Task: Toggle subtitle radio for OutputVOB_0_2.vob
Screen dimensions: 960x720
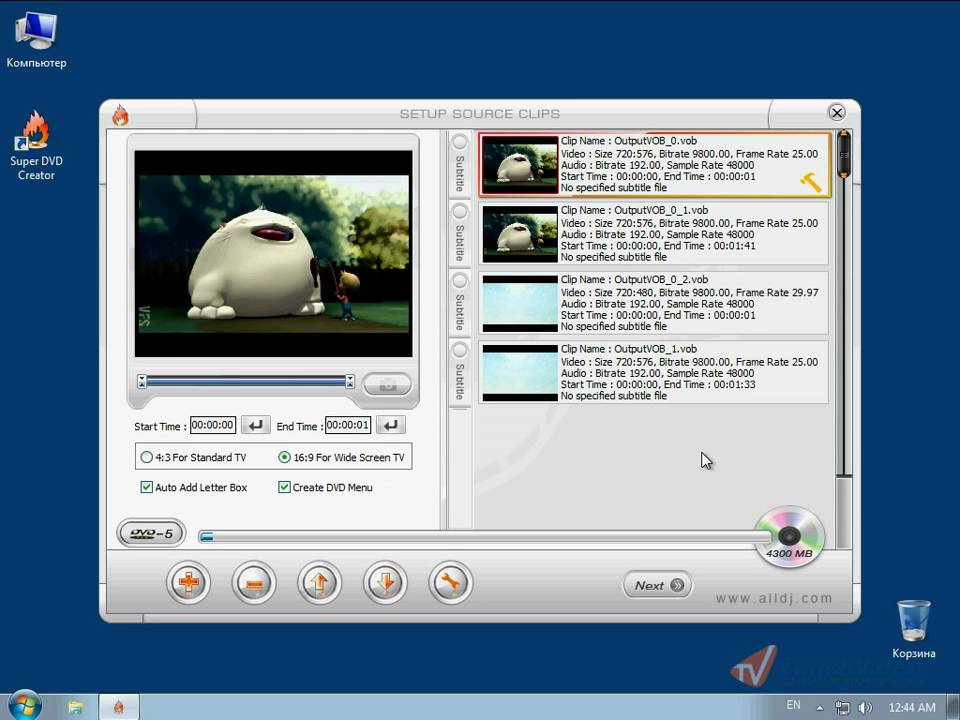Action: 459,281
